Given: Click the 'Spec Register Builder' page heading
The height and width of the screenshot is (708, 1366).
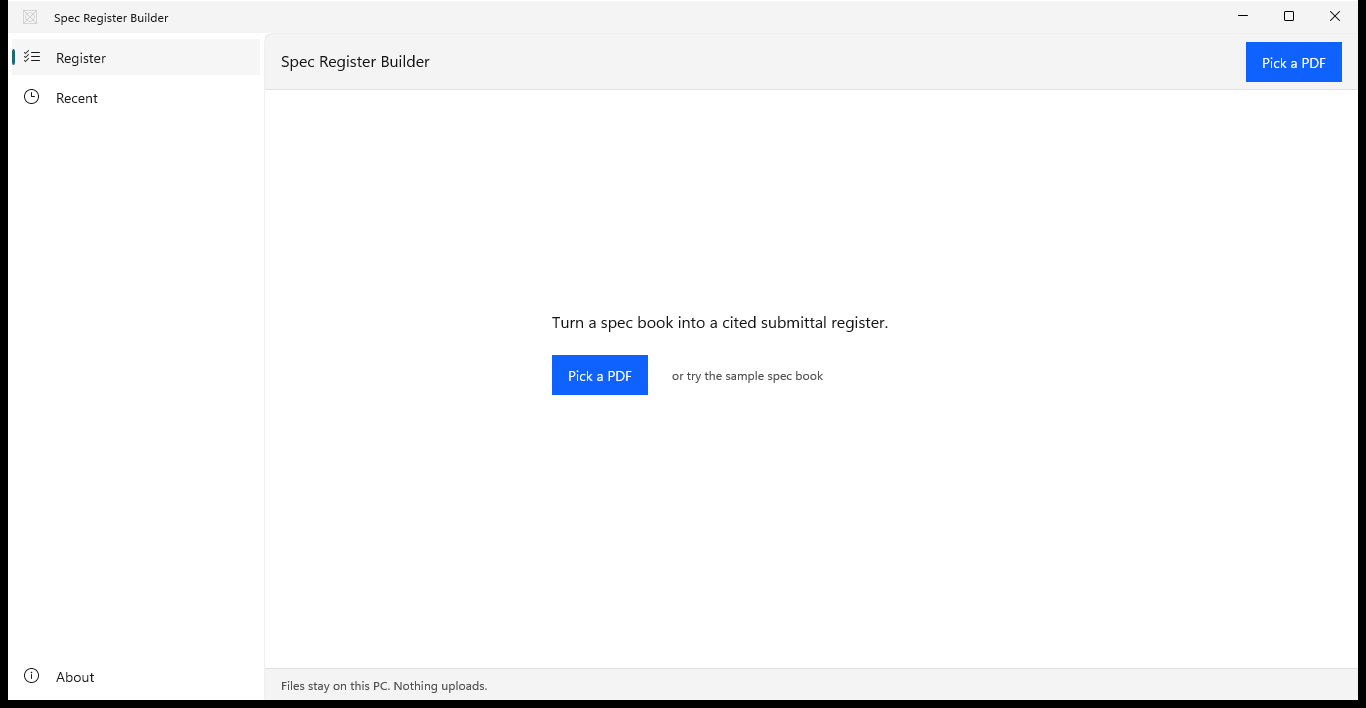Looking at the screenshot, I should tap(355, 62).
